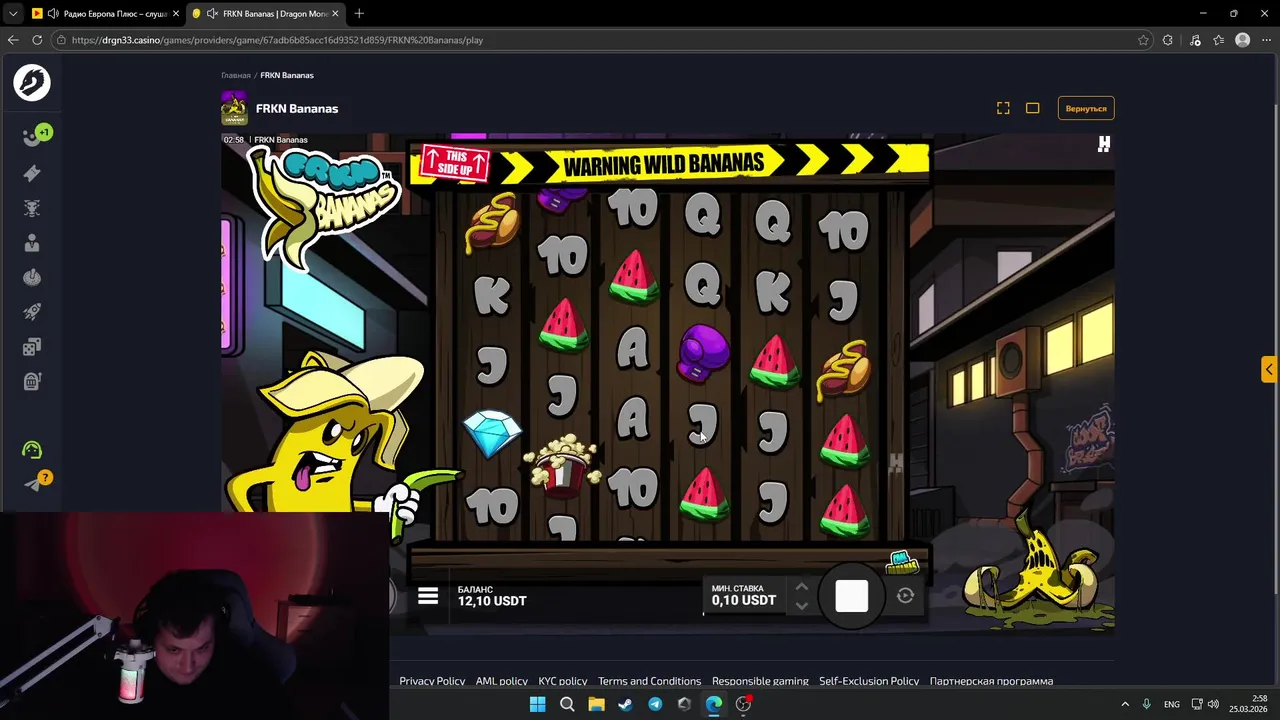Screen dimensions: 1280x720
Task: Decrease bet with the down arrow
Action: coord(801,605)
